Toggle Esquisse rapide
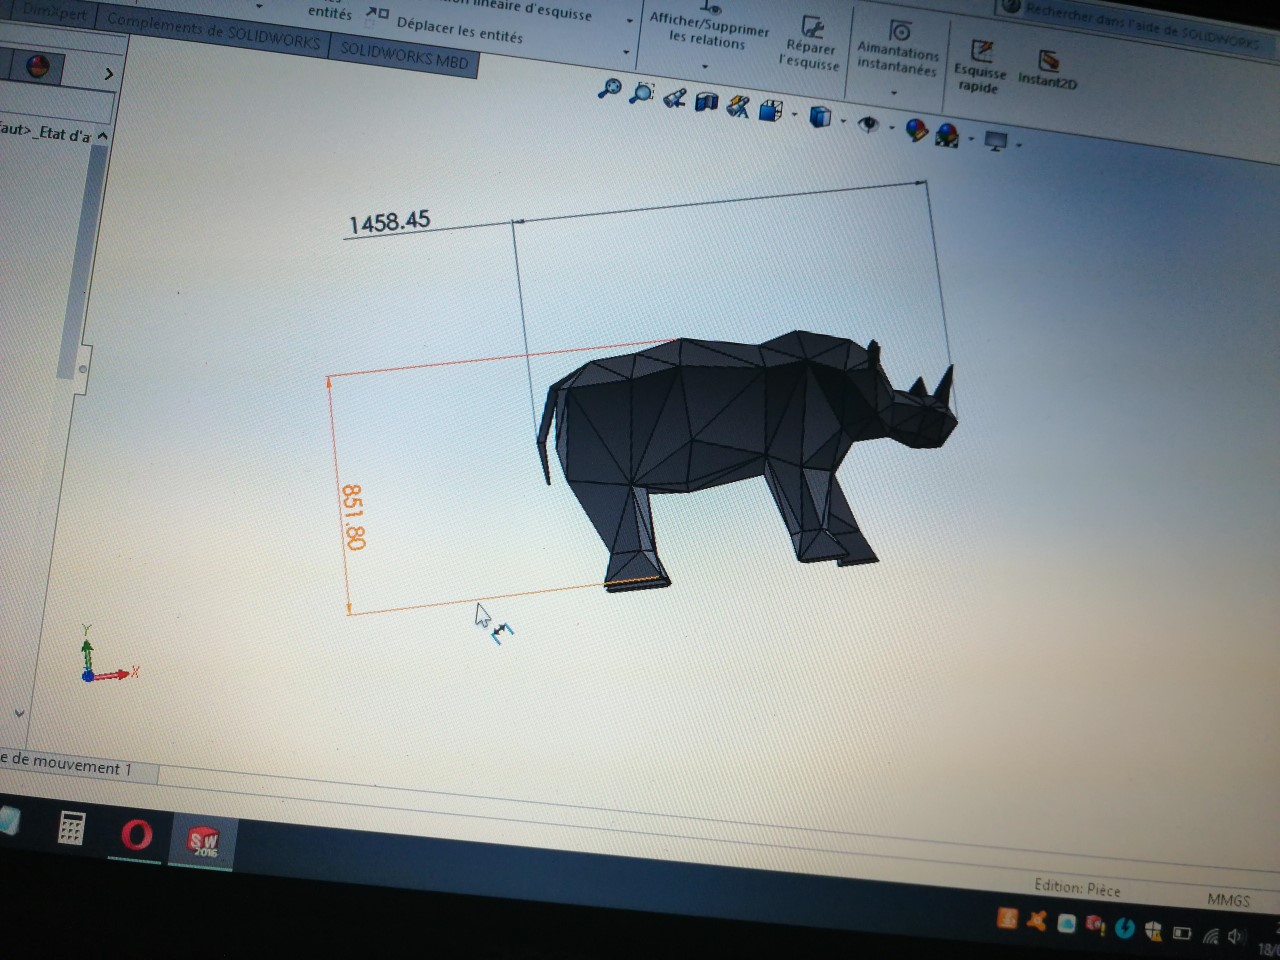The width and height of the screenshot is (1280, 960). [x=980, y=66]
